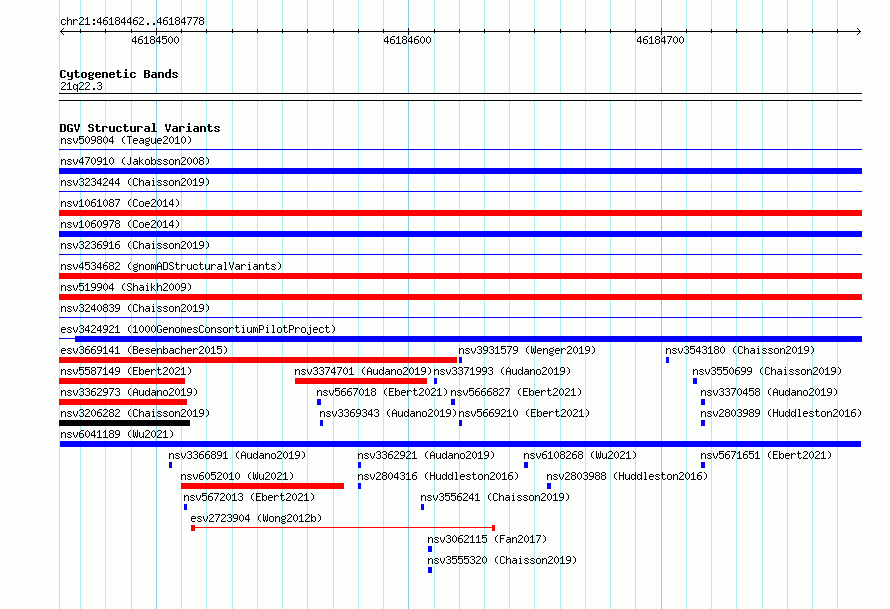The height and width of the screenshot is (609, 890).
Task: Click the nsv6052010 (Wu2021) text label
Action: (x=237, y=476)
